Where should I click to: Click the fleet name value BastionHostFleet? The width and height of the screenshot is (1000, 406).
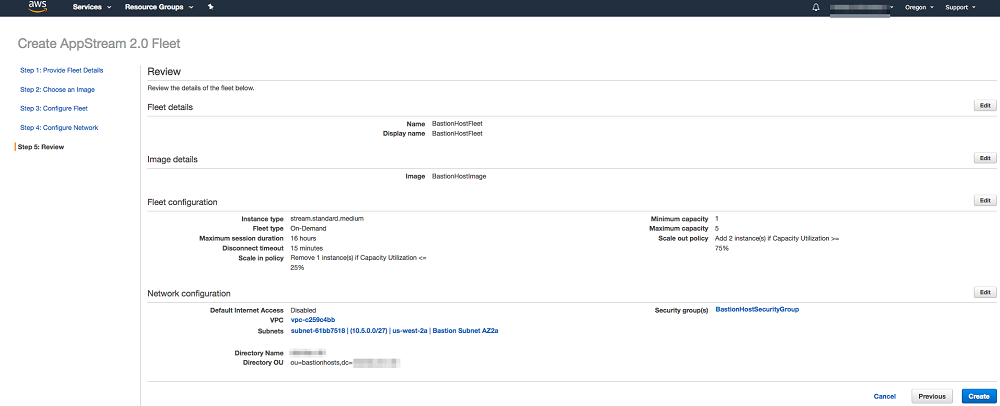(x=457, y=123)
